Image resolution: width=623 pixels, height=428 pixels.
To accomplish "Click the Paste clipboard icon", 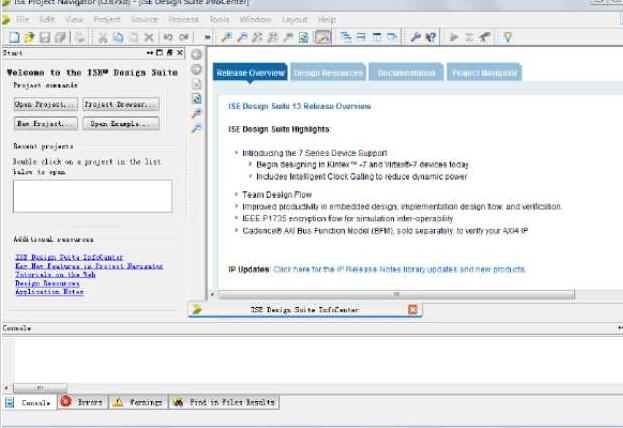I will pyautogui.click(x=134, y=37).
